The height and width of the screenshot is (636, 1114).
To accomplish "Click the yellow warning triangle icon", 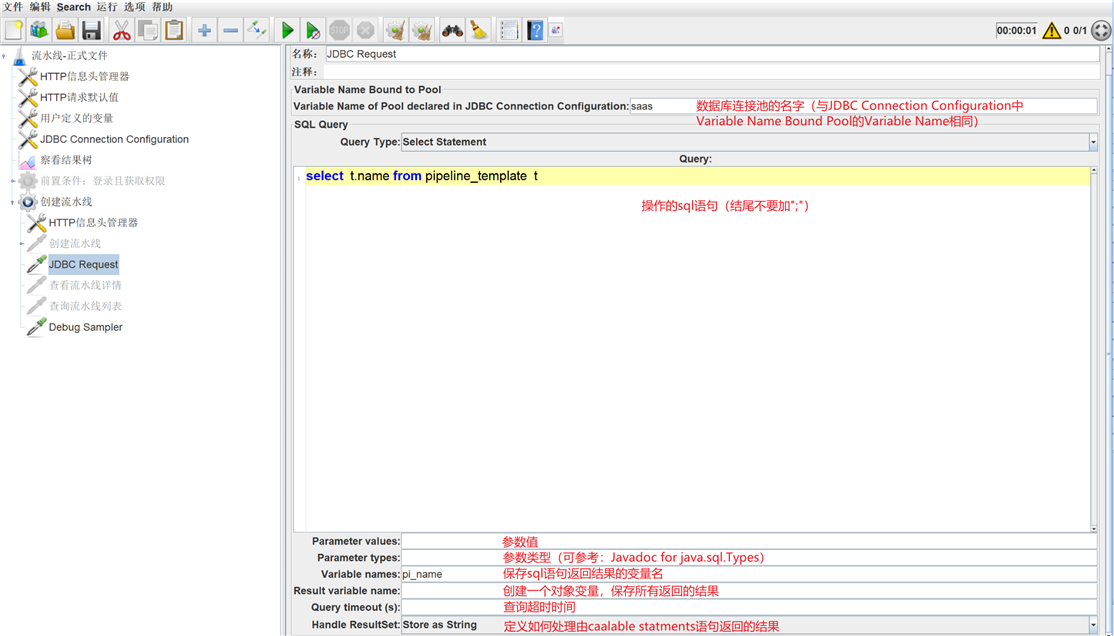I will click(x=1051, y=31).
